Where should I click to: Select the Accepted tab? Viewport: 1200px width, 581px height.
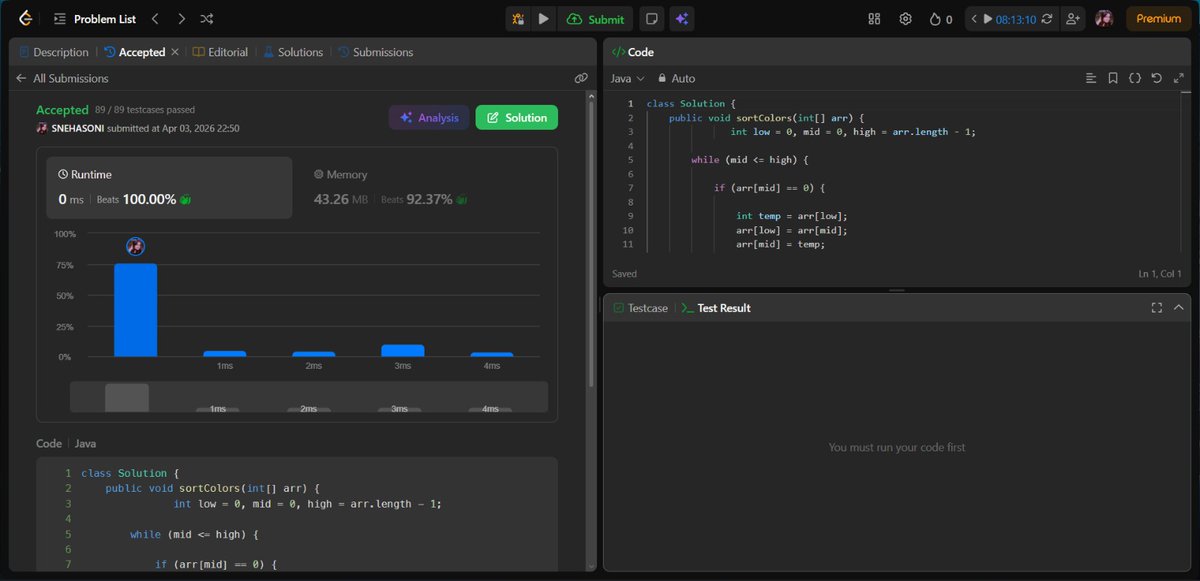[x=134, y=52]
